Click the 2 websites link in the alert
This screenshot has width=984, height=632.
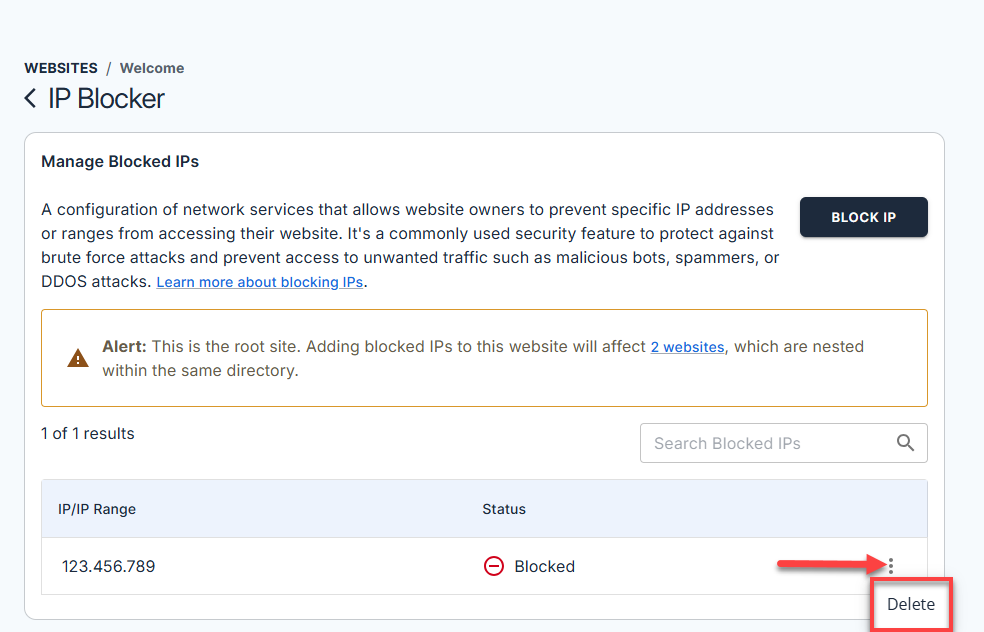click(687, 347)
